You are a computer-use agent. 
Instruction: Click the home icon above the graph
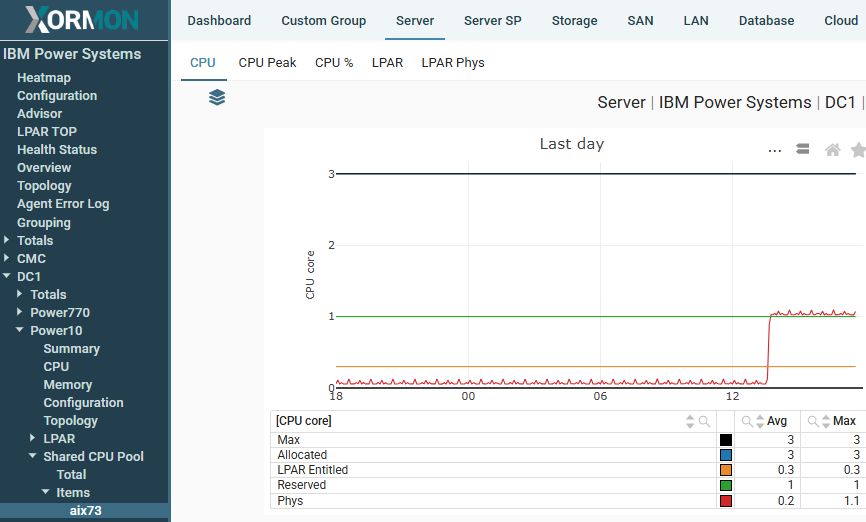(832, 150)
